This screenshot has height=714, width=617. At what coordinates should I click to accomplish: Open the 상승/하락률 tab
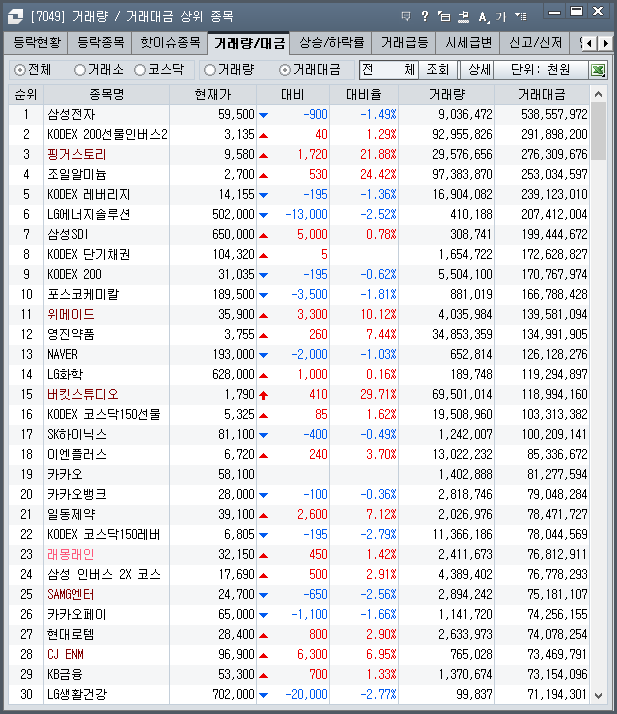(x=331, y=43)
